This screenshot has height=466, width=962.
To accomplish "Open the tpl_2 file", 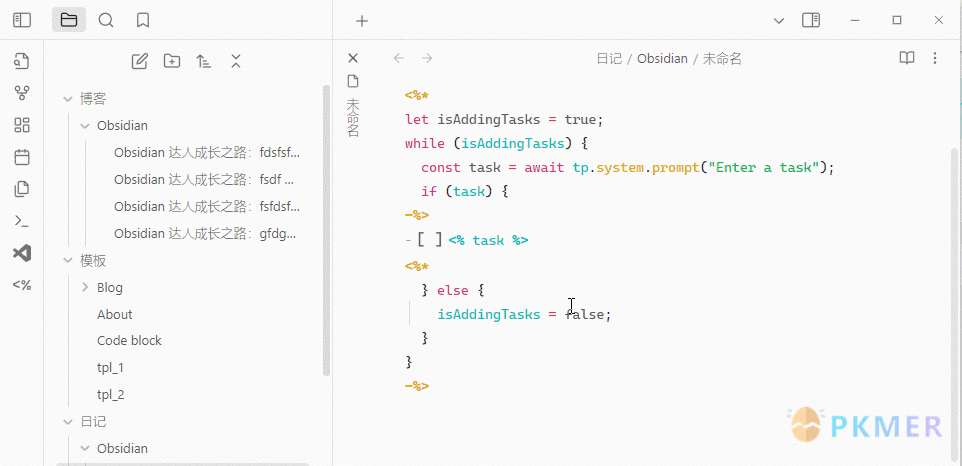I will click(x=110, y=395).
